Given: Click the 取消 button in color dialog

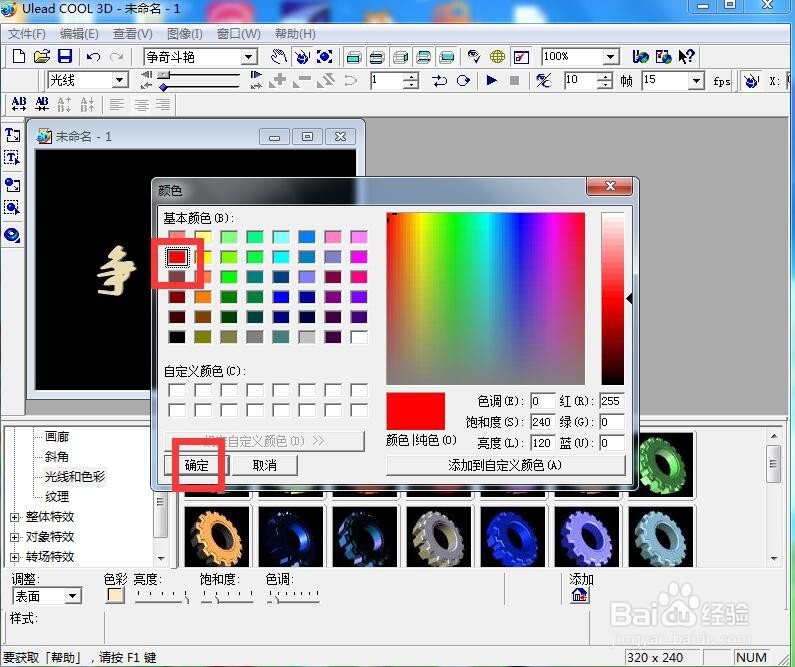Looking at the screenshot, I should click(x=265, y=465).
